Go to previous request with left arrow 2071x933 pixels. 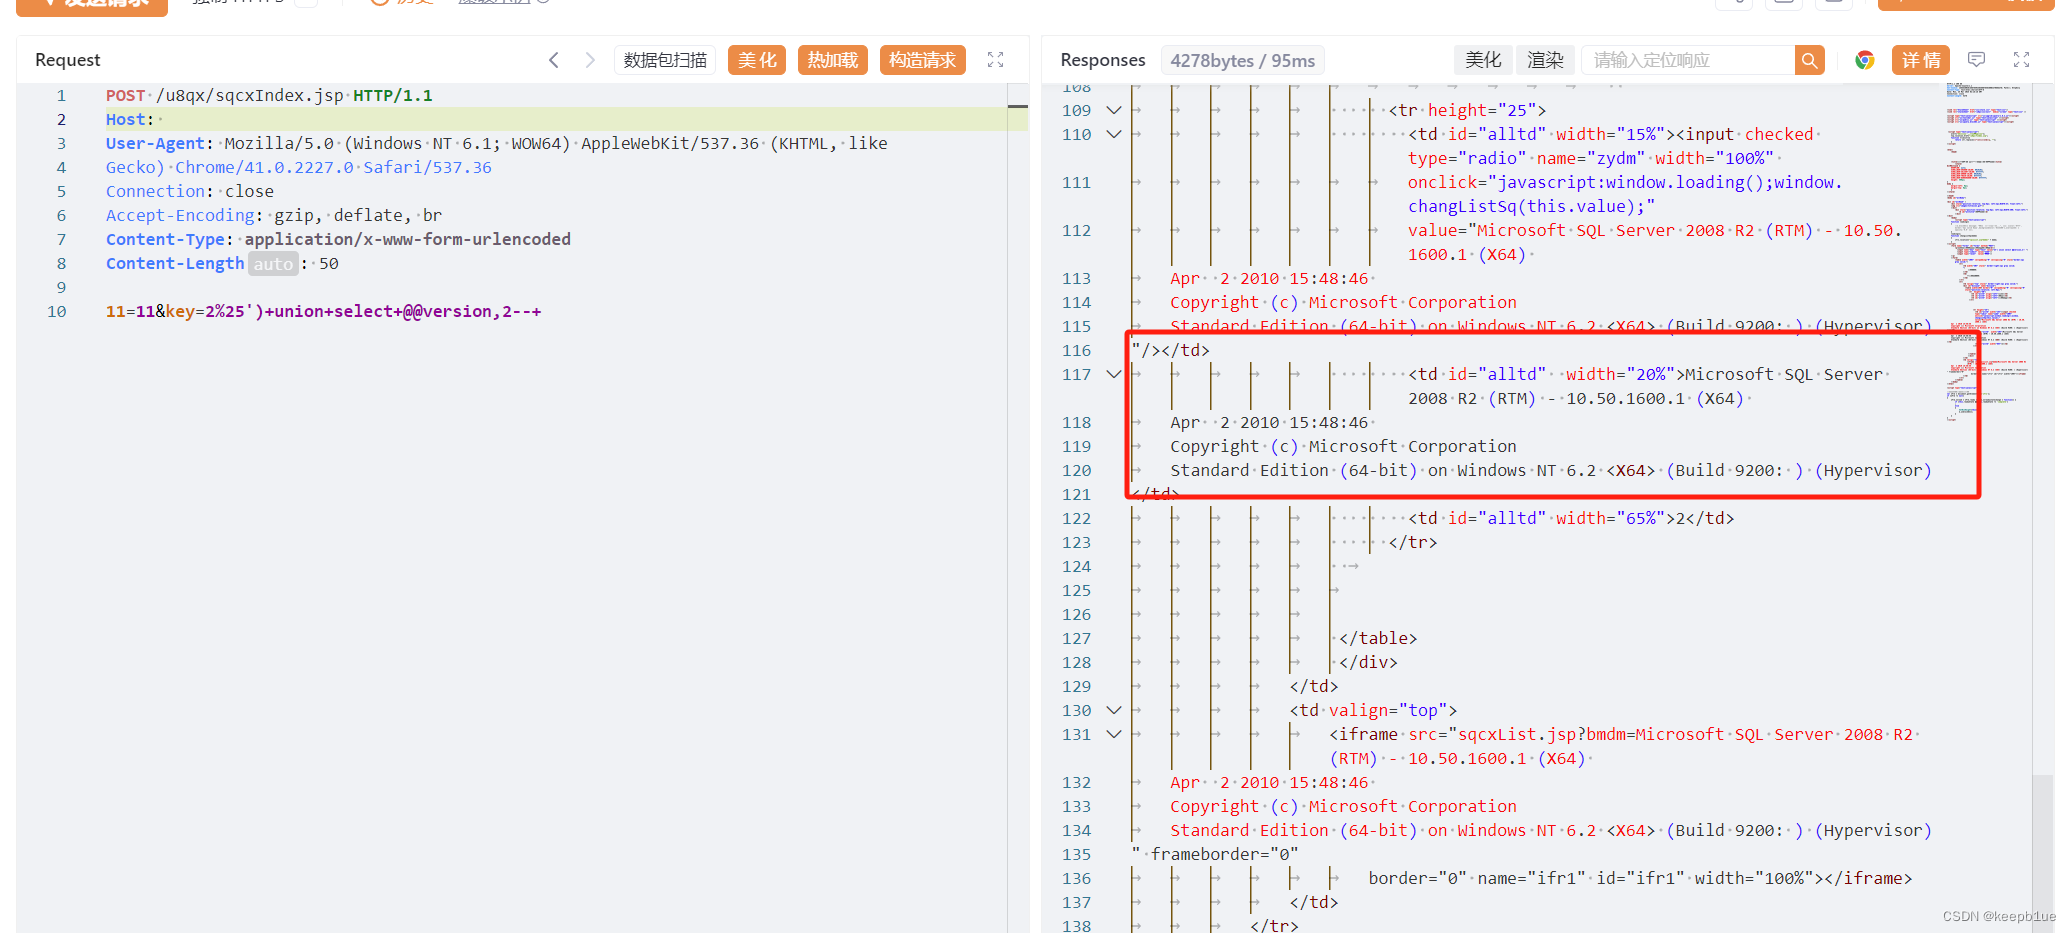tap(554, 60)
